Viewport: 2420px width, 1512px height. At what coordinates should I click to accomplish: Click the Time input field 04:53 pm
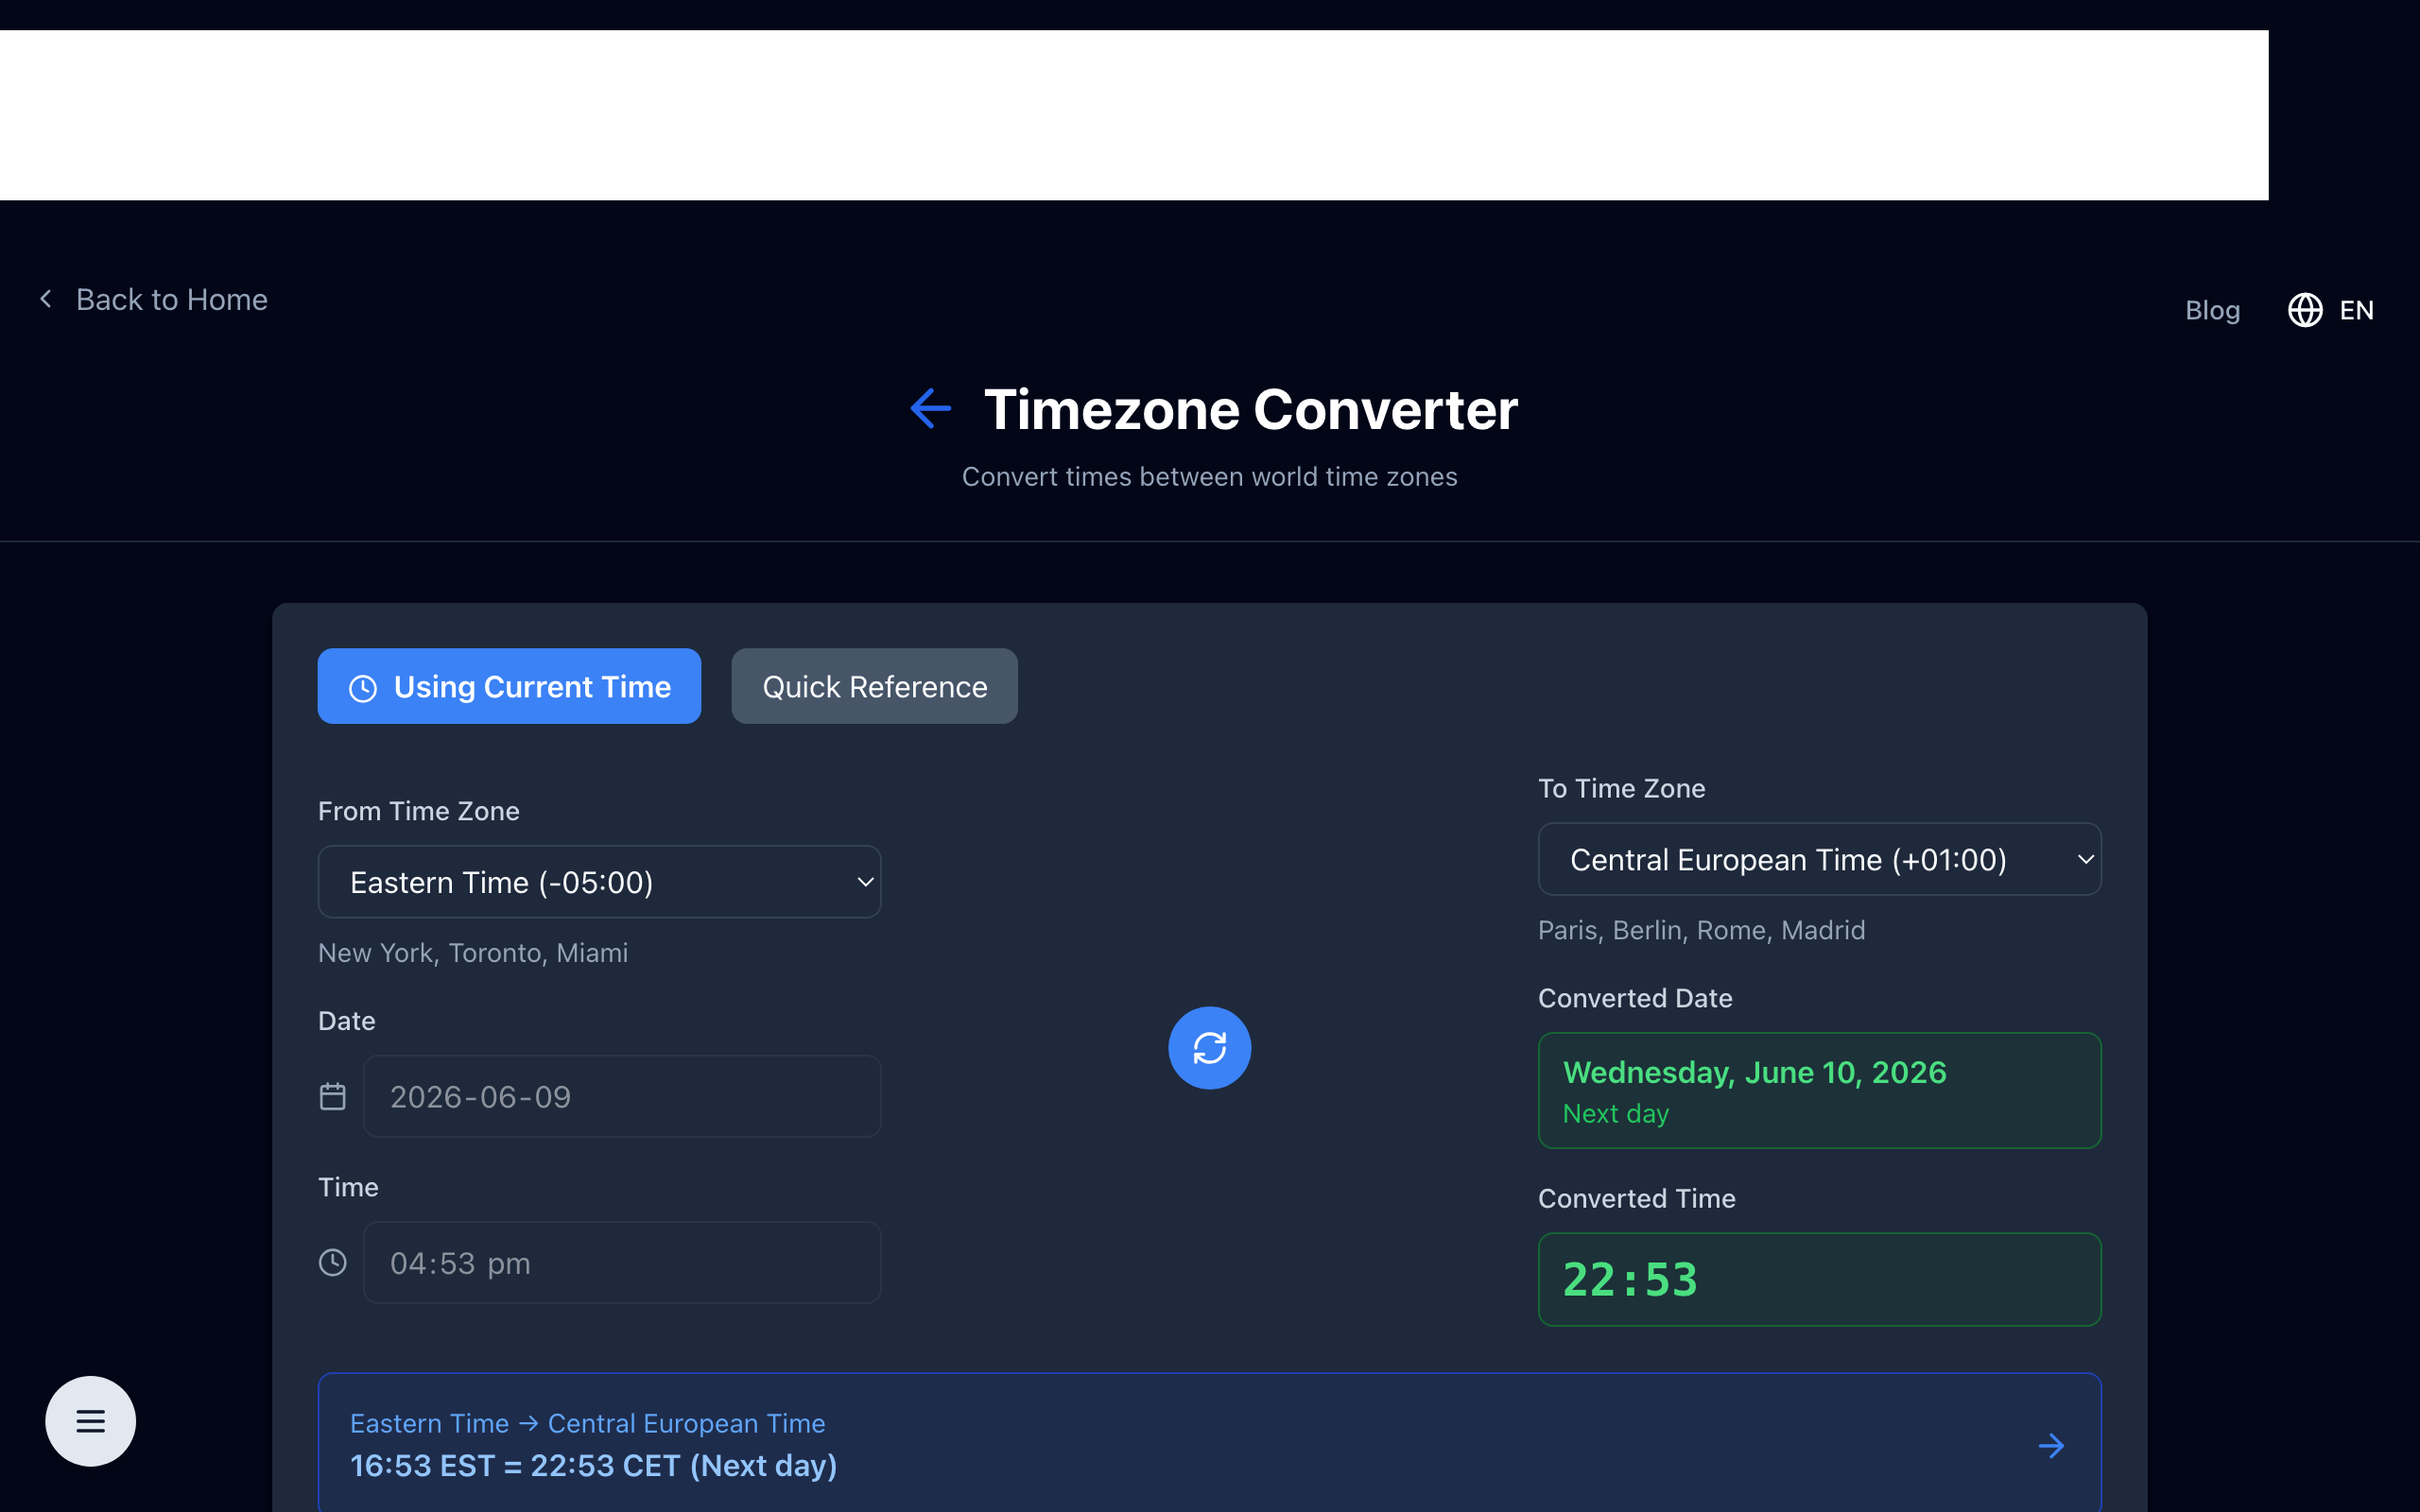(622, 1262)
